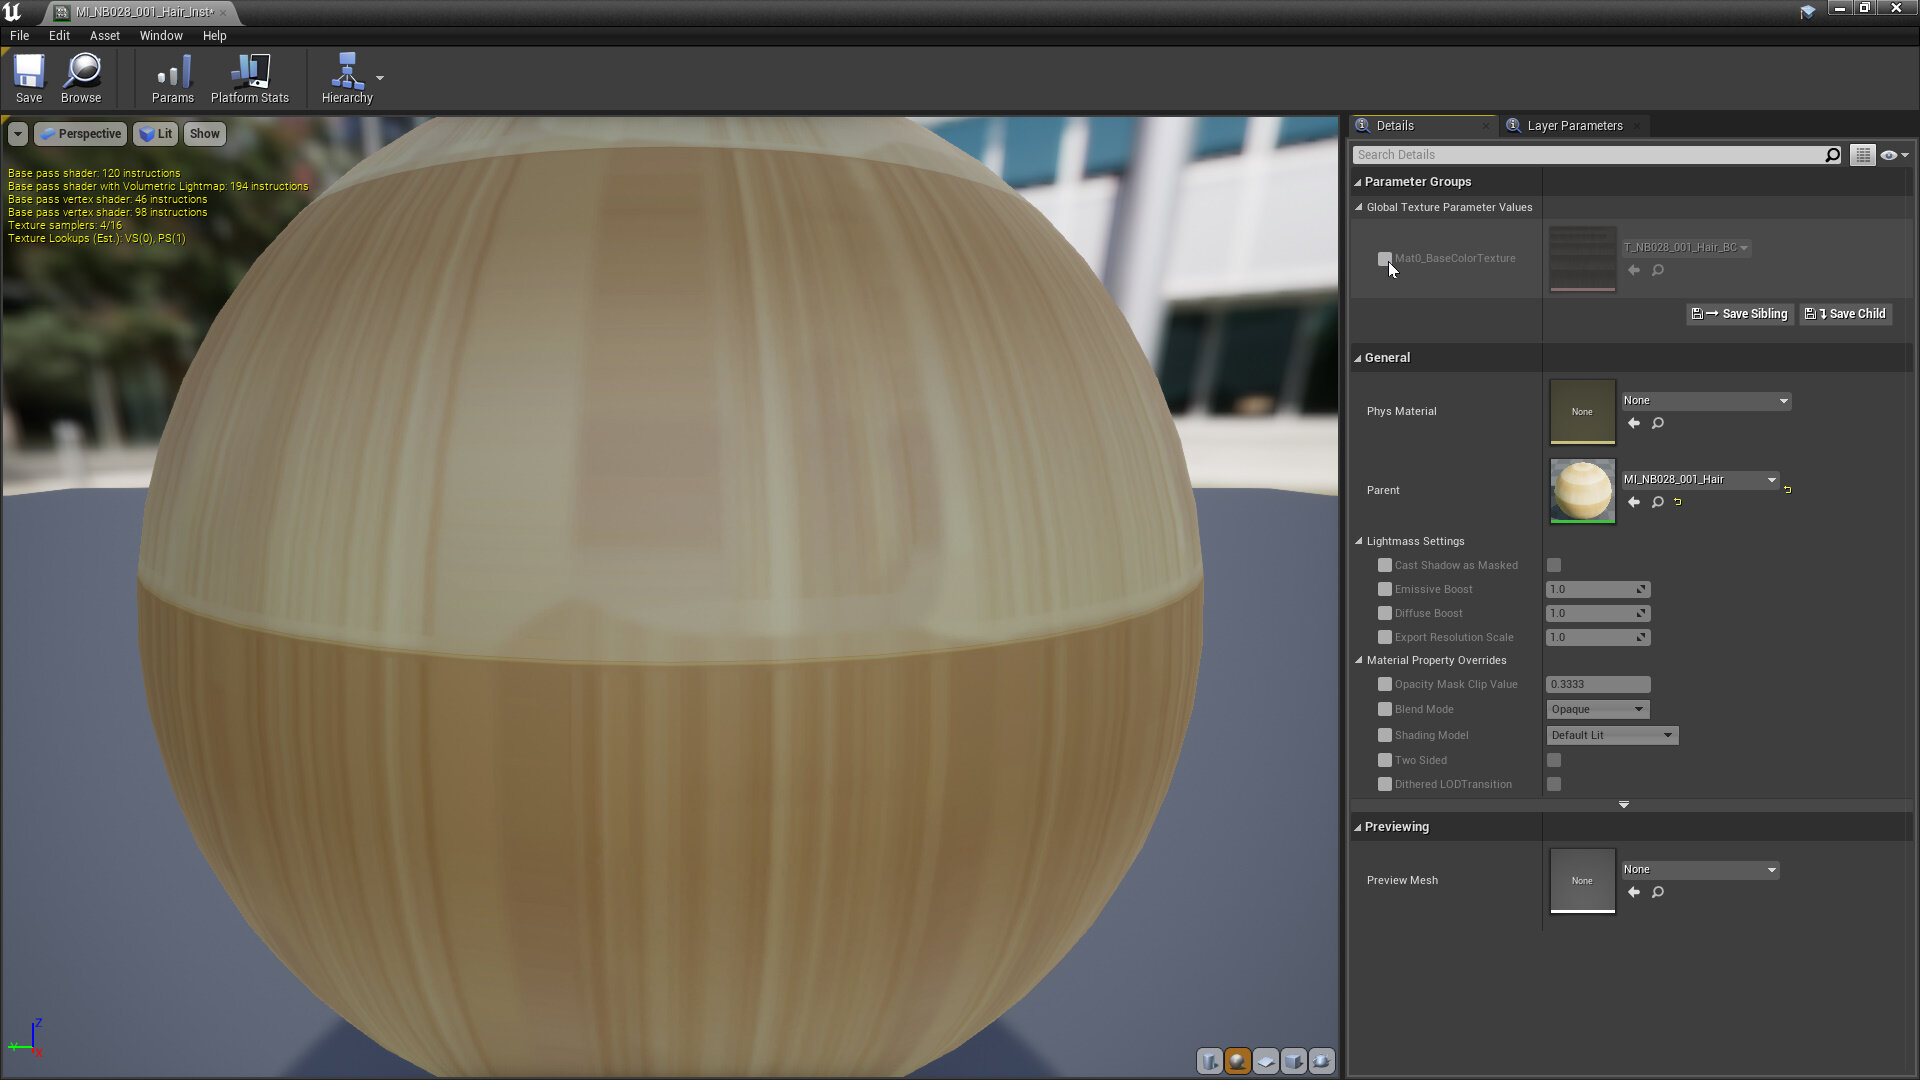Open the Shading Model Default Lit dropdown
Screen dimensions: 1920x1080
(1612, 736)
